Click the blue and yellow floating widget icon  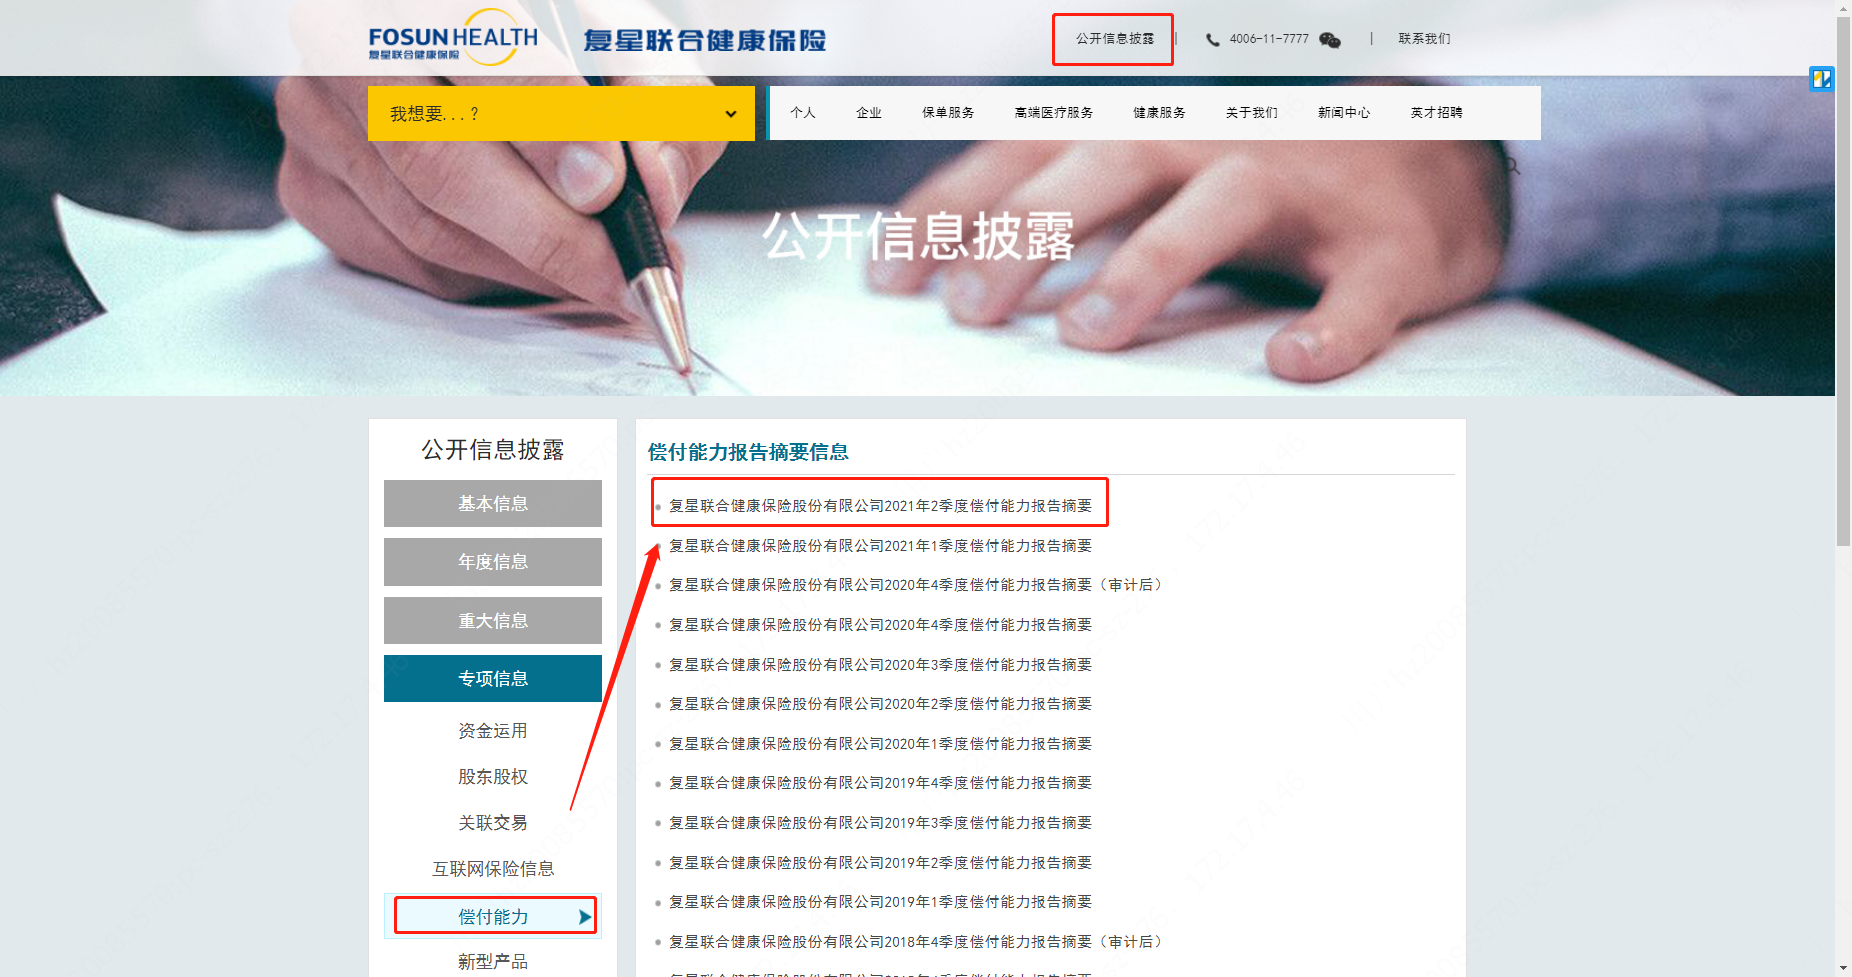[x=1821, y=78]
